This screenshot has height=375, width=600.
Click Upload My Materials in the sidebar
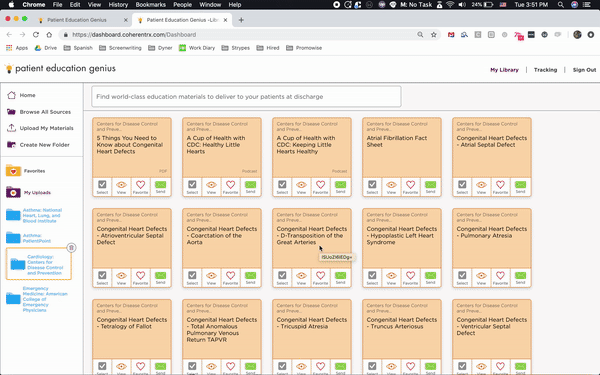click(x=40, y=128)
